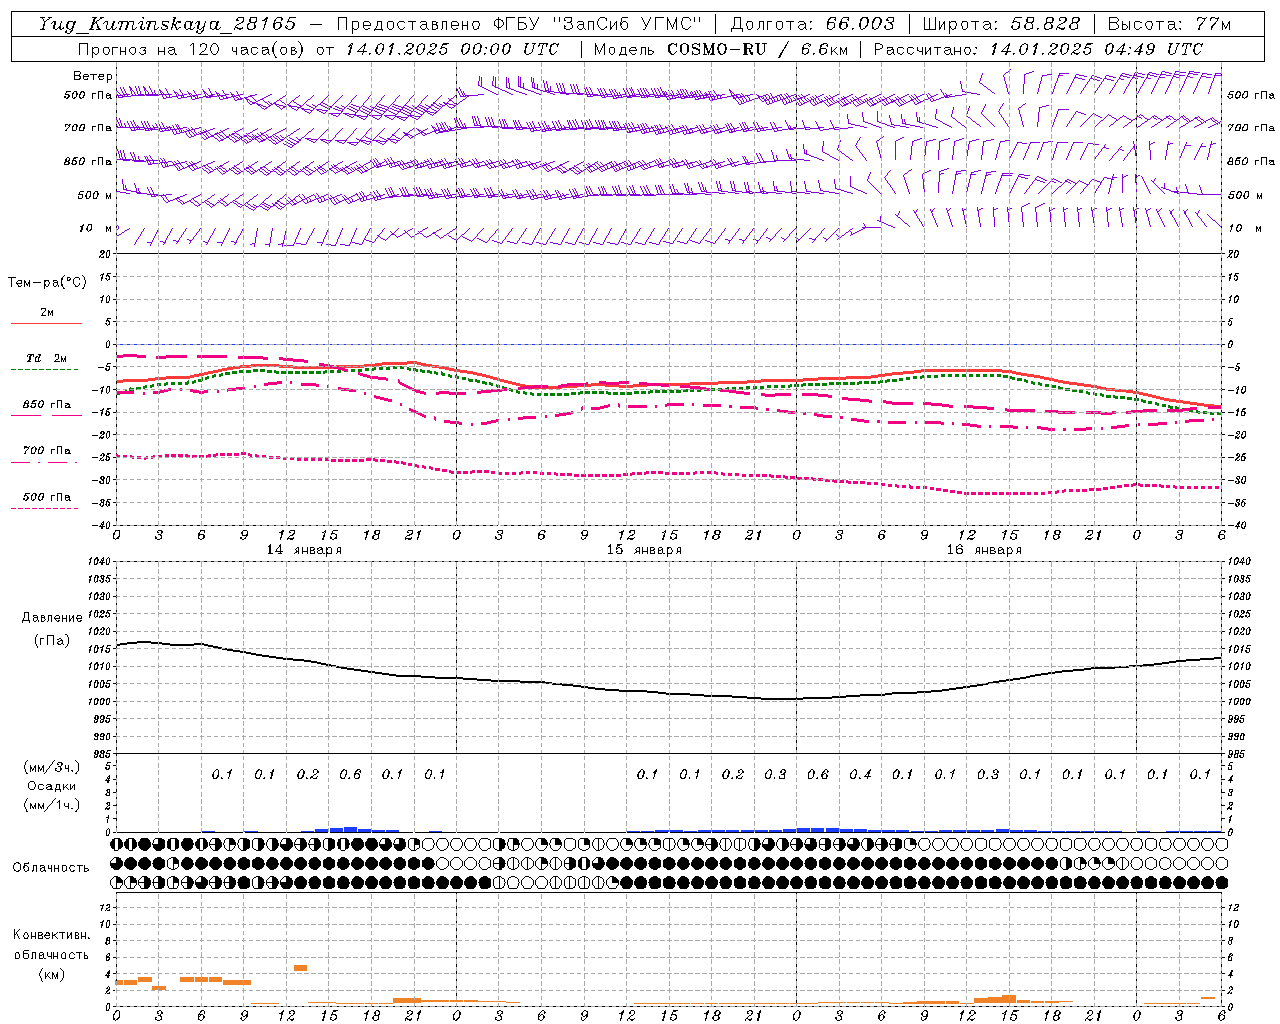Click the 14 января date label

(x=304, y=550)
